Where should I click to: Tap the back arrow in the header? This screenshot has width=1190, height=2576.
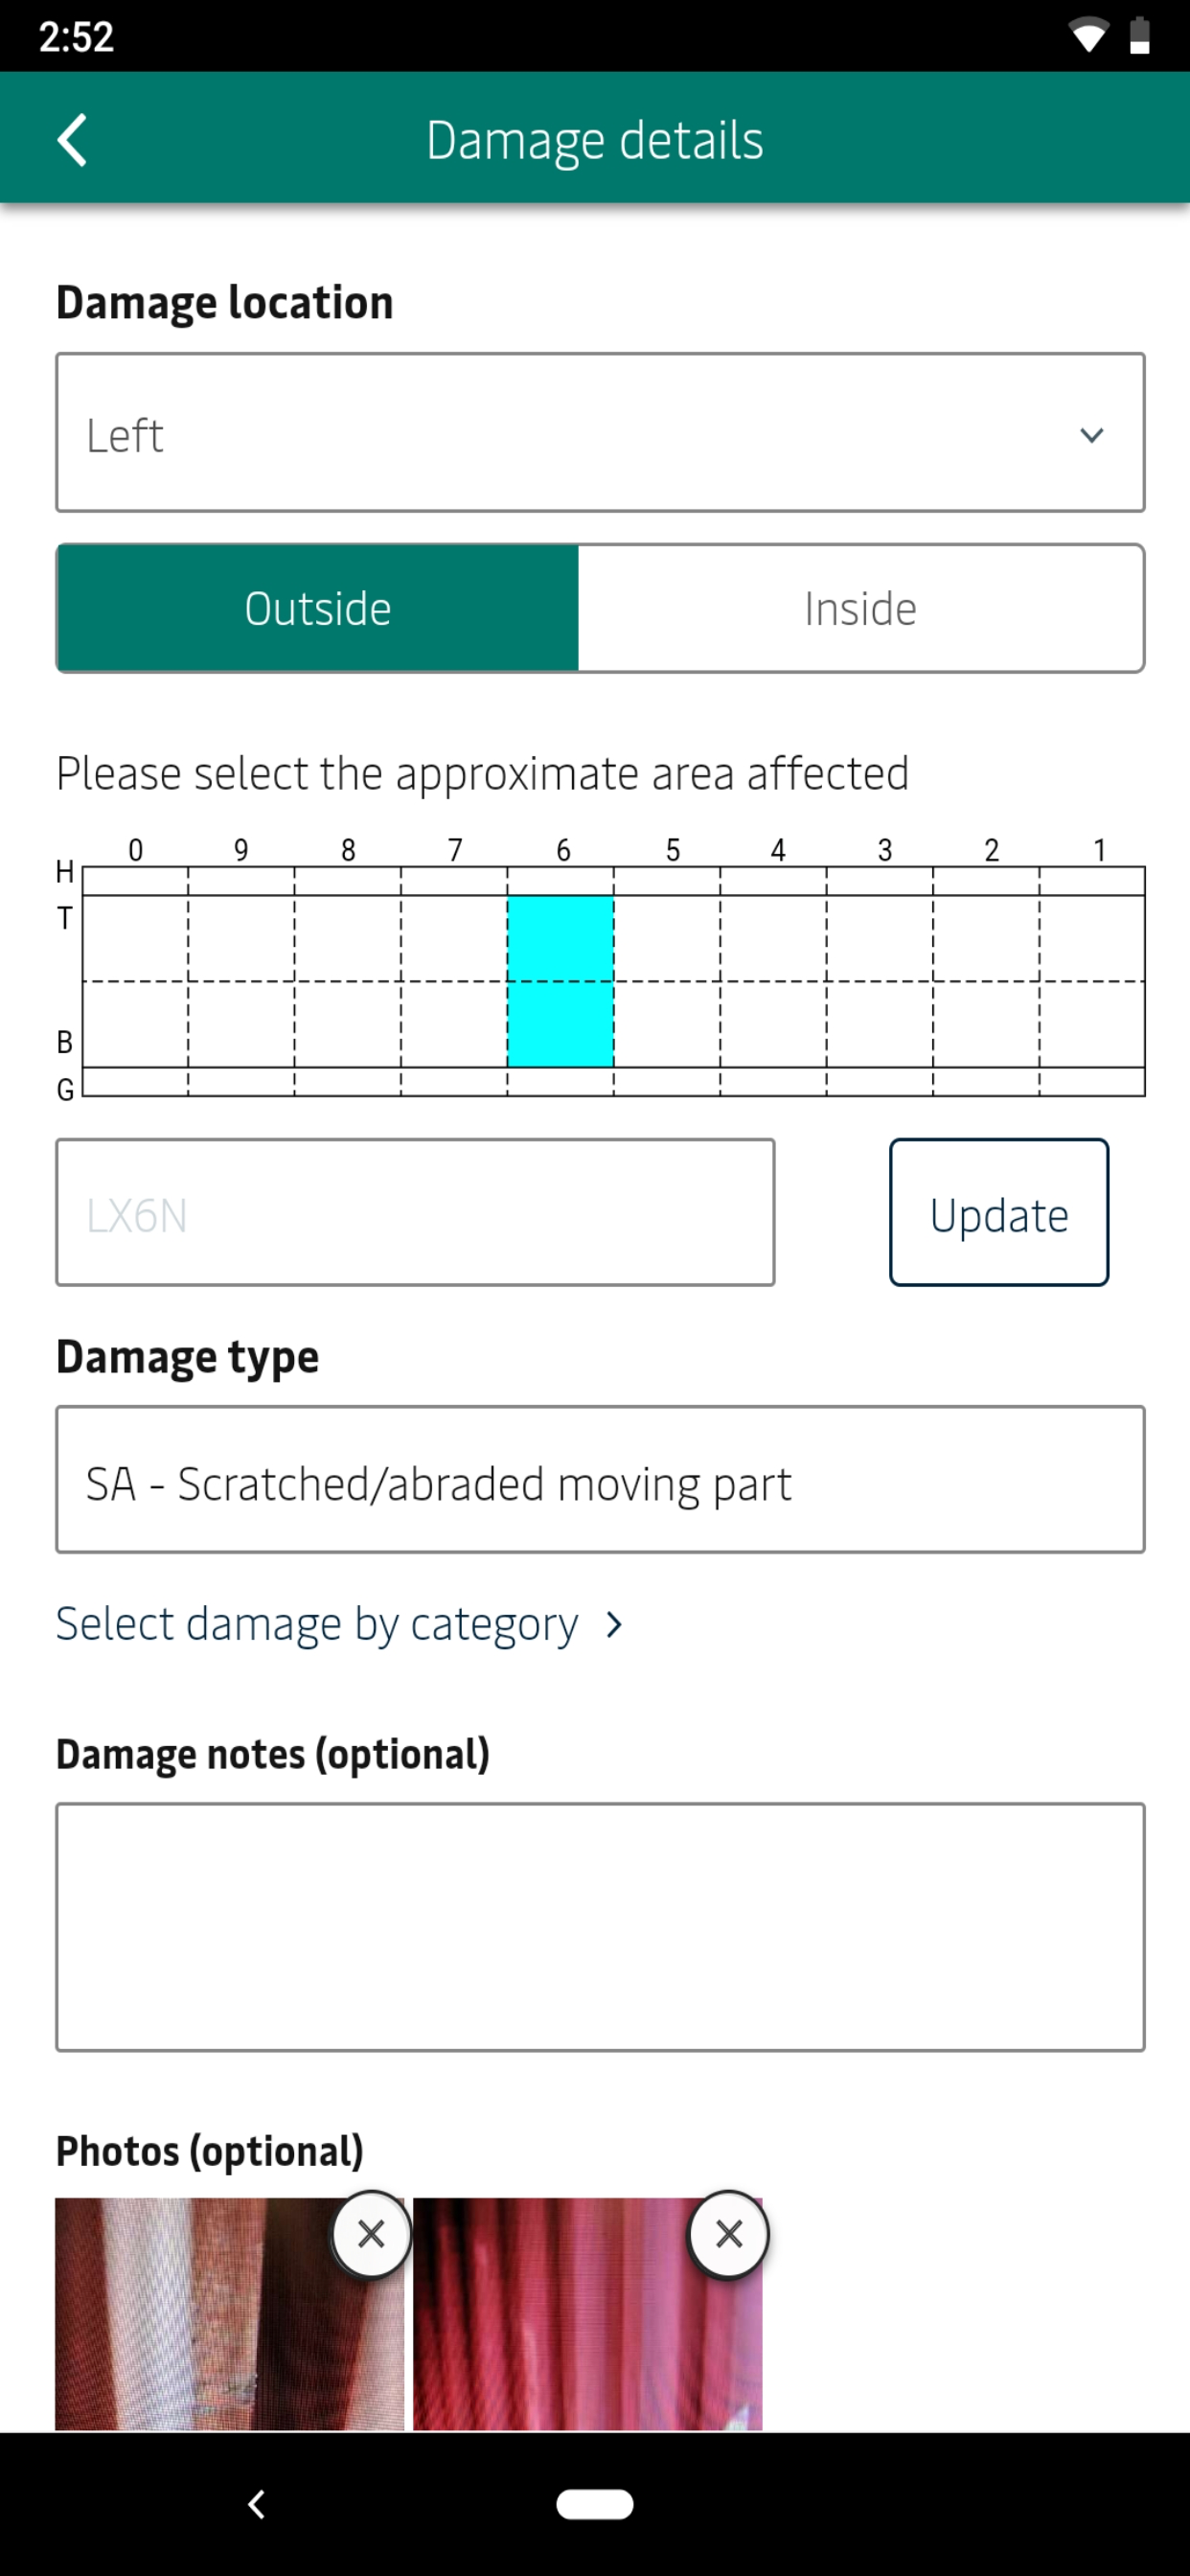tap(72, 140)
